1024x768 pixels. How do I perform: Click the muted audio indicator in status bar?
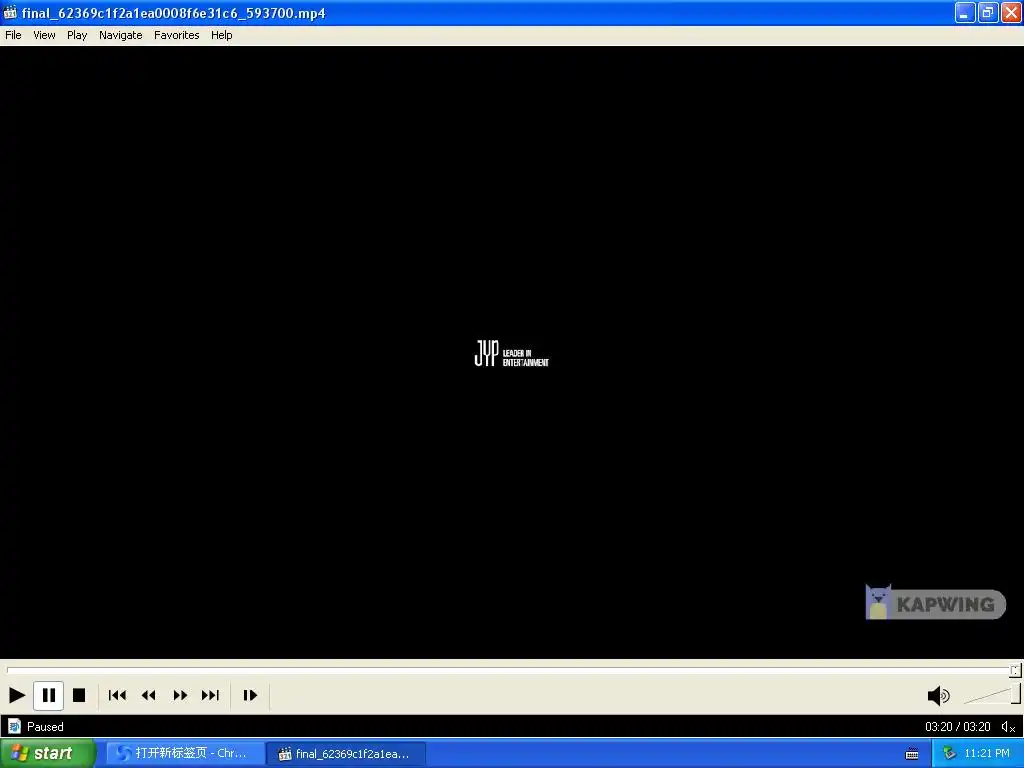coord(1008,727)
